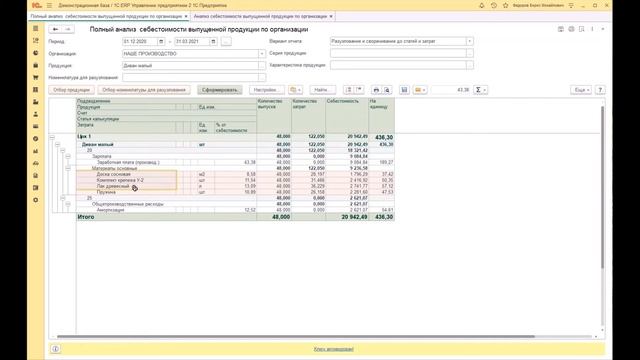Go back with the left arrow button

(x=55, y=29)
